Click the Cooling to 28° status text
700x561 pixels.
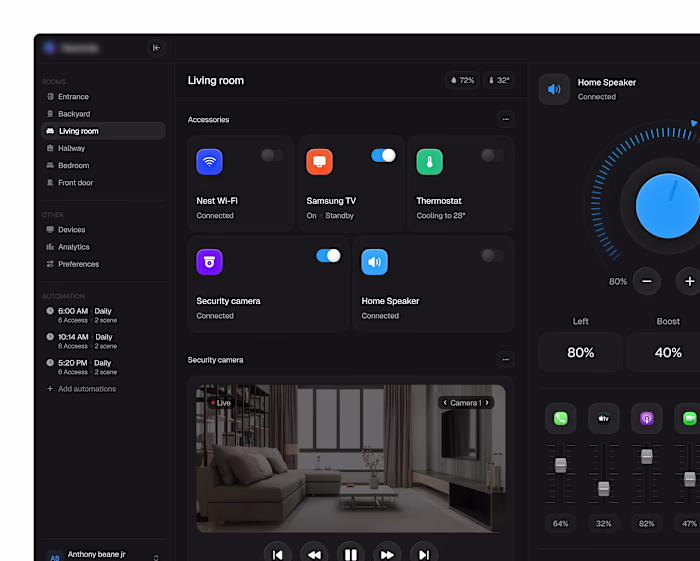pyautogui.click(x=441, y=216)
